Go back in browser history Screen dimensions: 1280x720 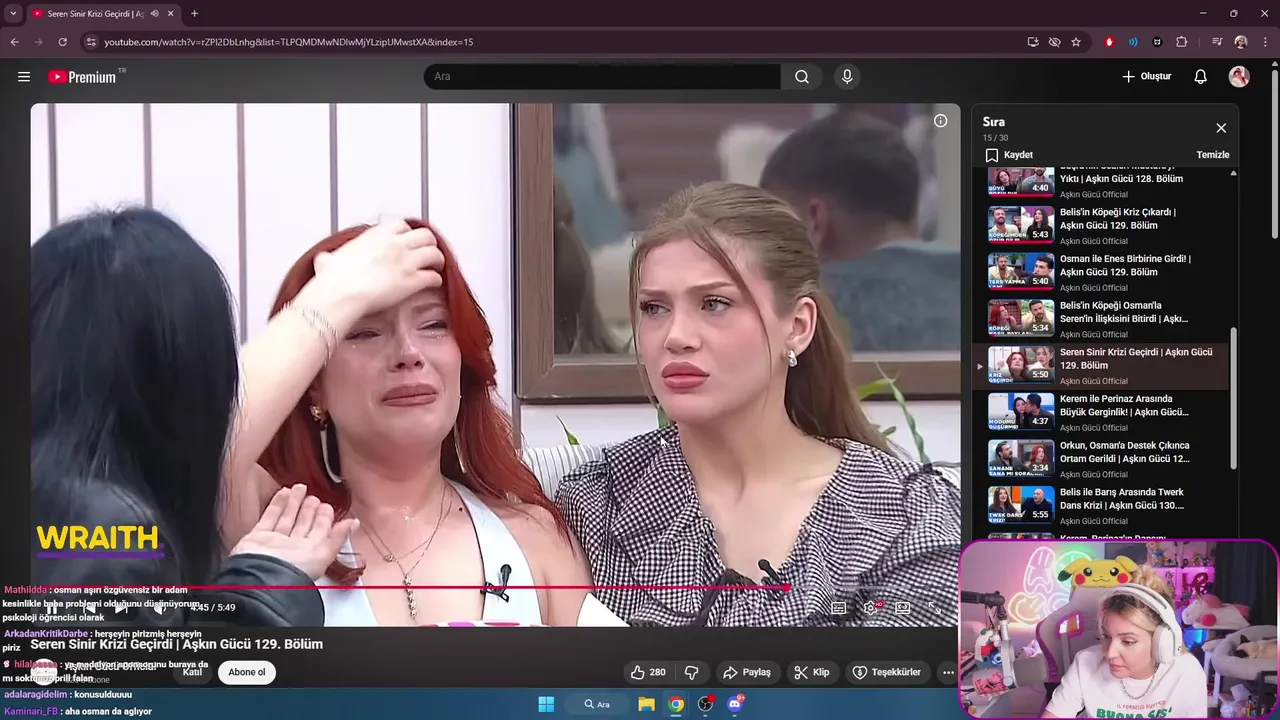point(14,42)
